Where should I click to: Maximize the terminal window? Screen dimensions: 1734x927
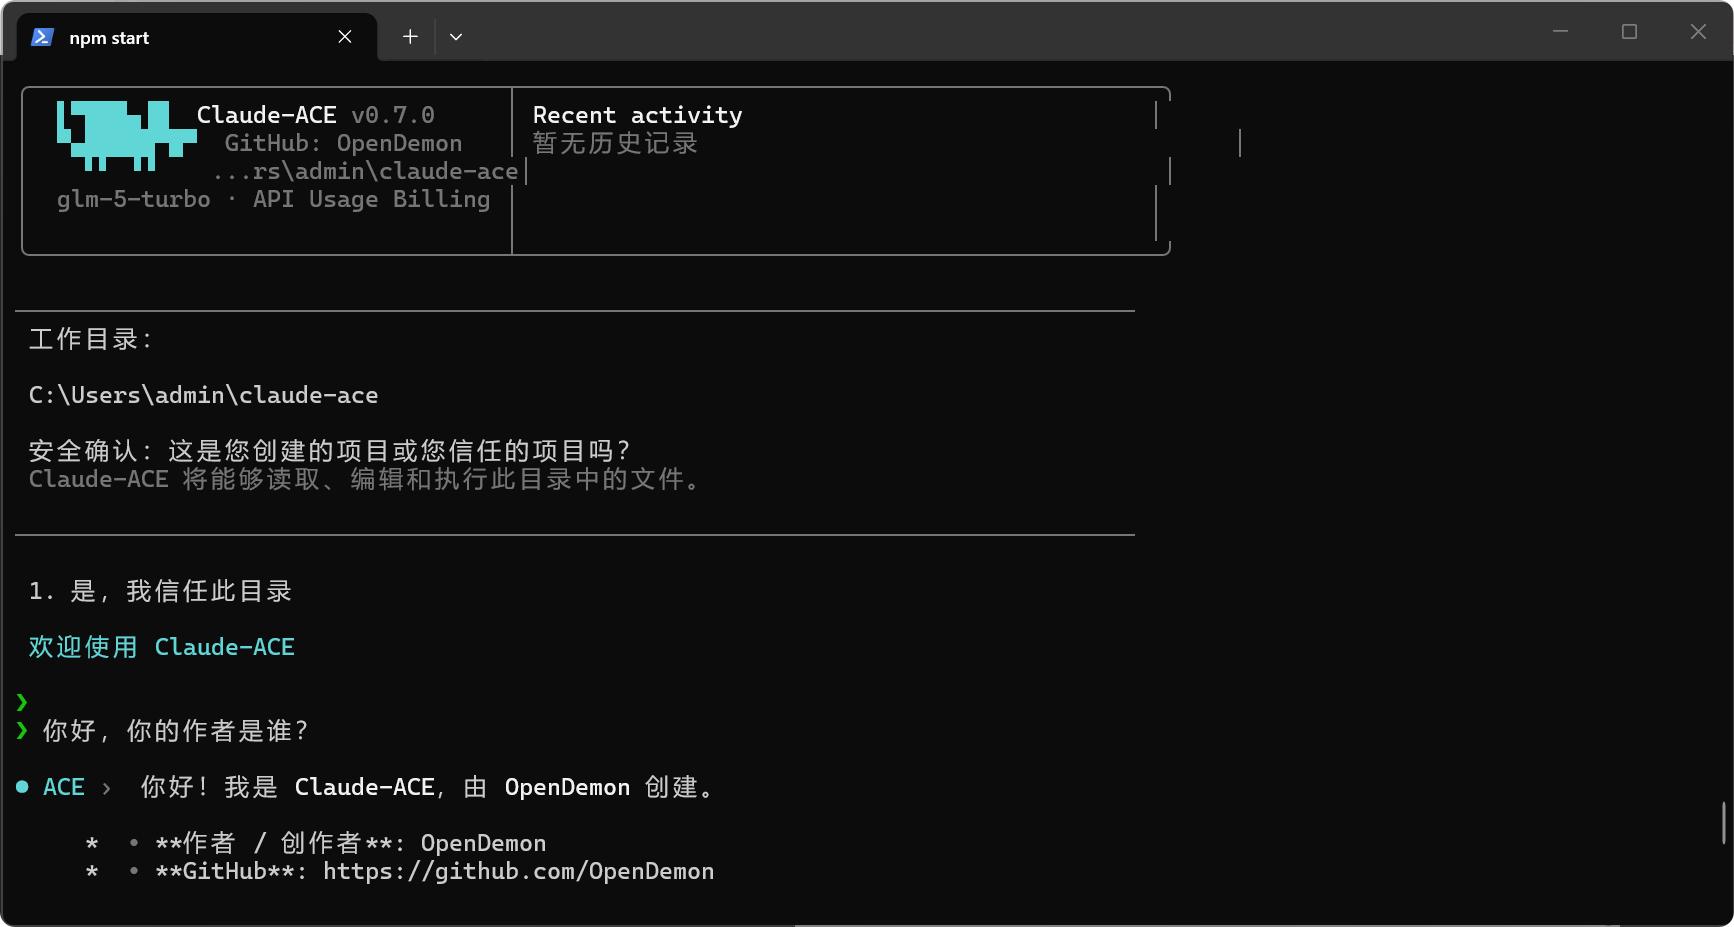(1629, 31)
